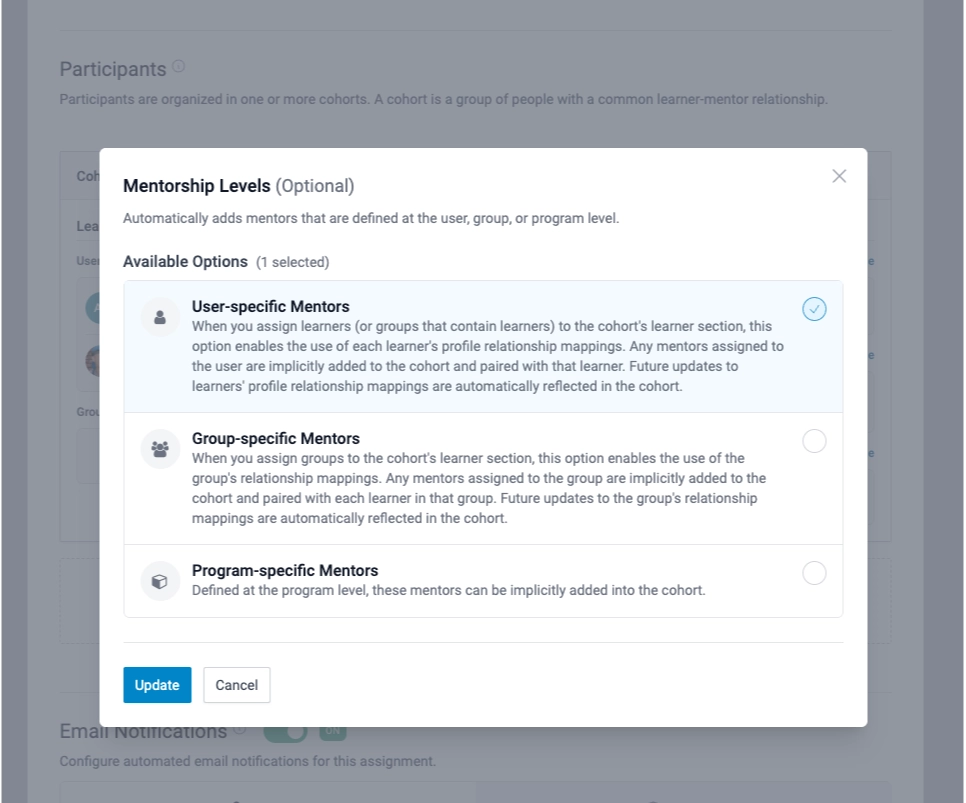The width and height of the screenshot is (966, 803).
Task: Click the Mentorship Levels dialog heading
Action: point(238,185)
